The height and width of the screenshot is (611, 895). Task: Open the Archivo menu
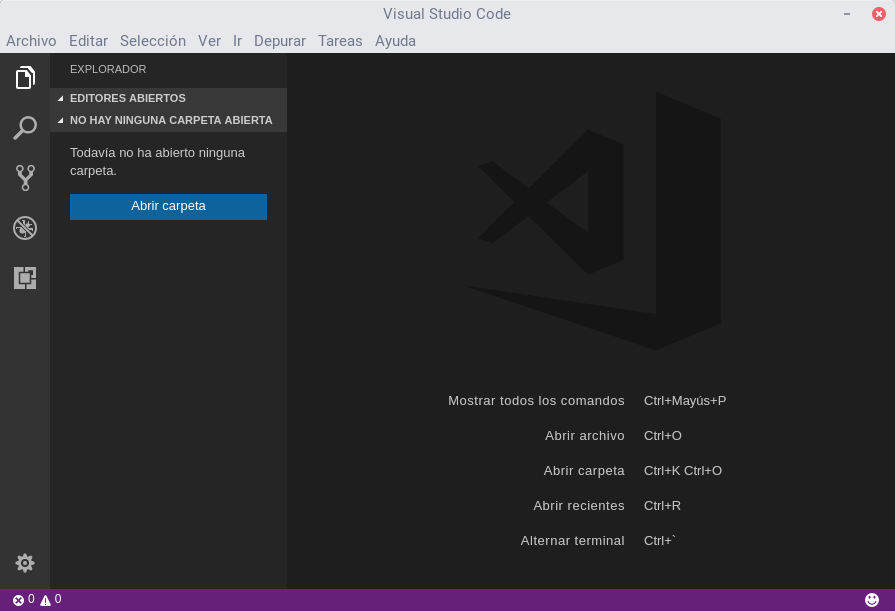(31, 41)
